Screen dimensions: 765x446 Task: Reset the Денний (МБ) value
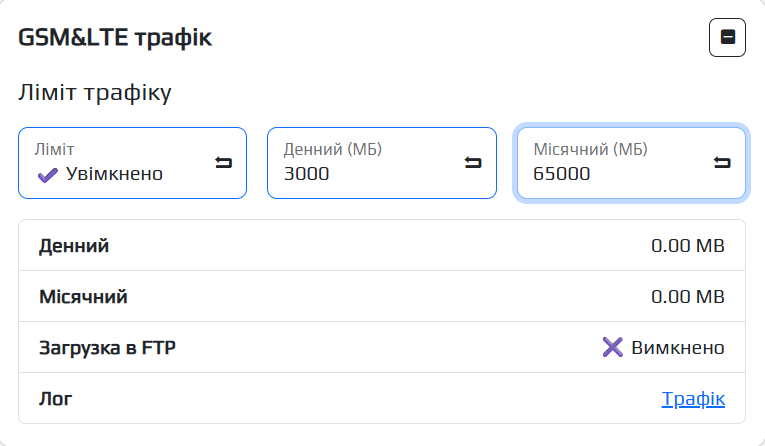click(473, 163)
